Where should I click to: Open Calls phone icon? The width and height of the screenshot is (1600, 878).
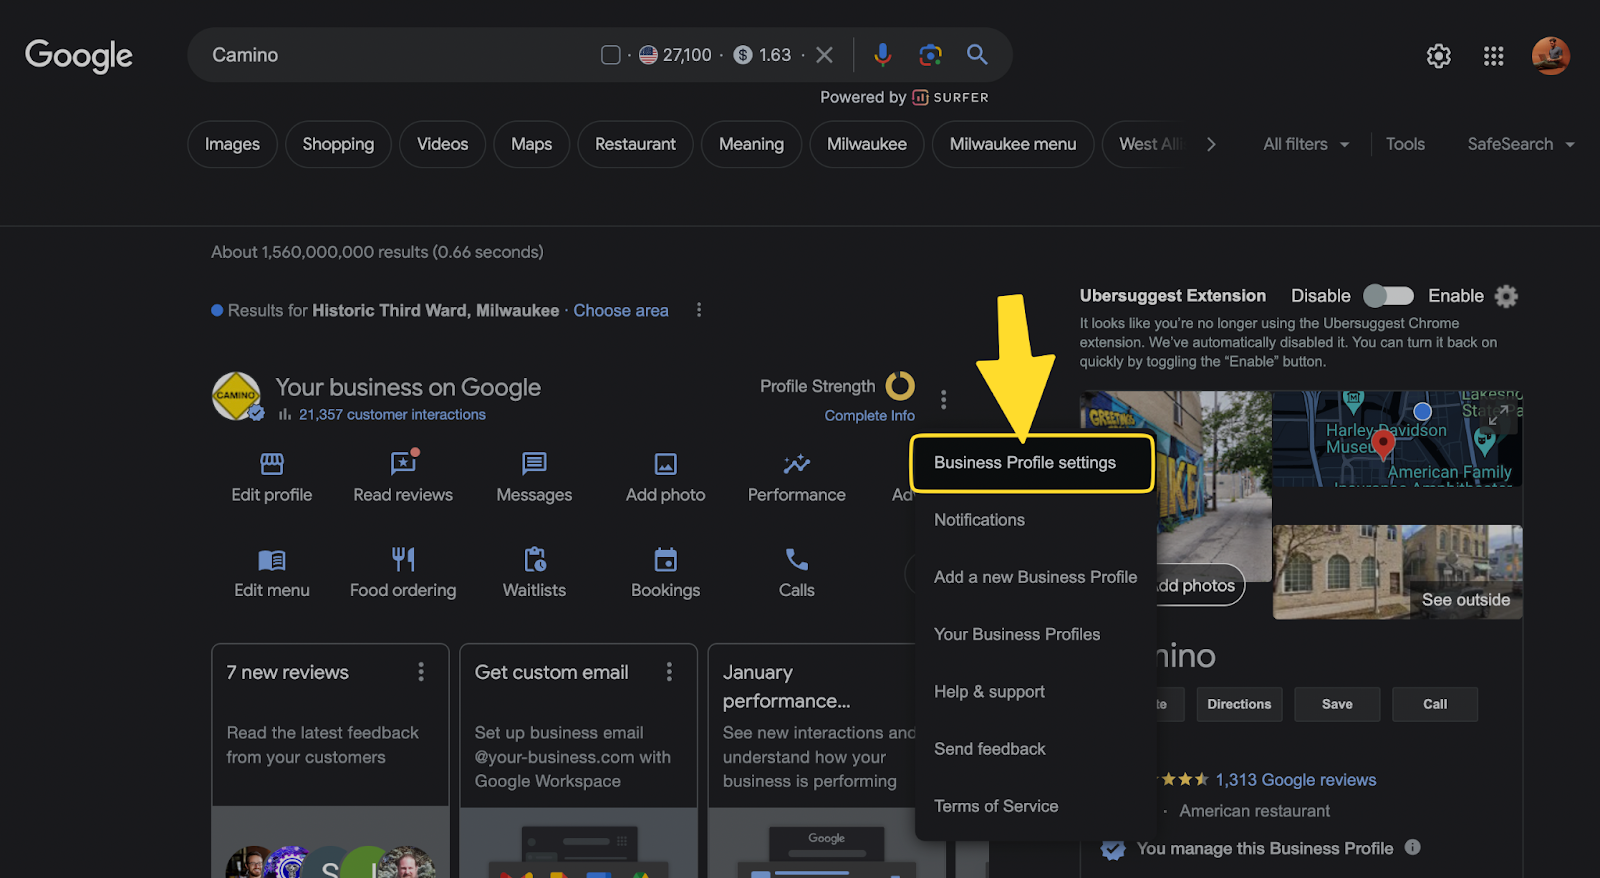click(797, 559)
